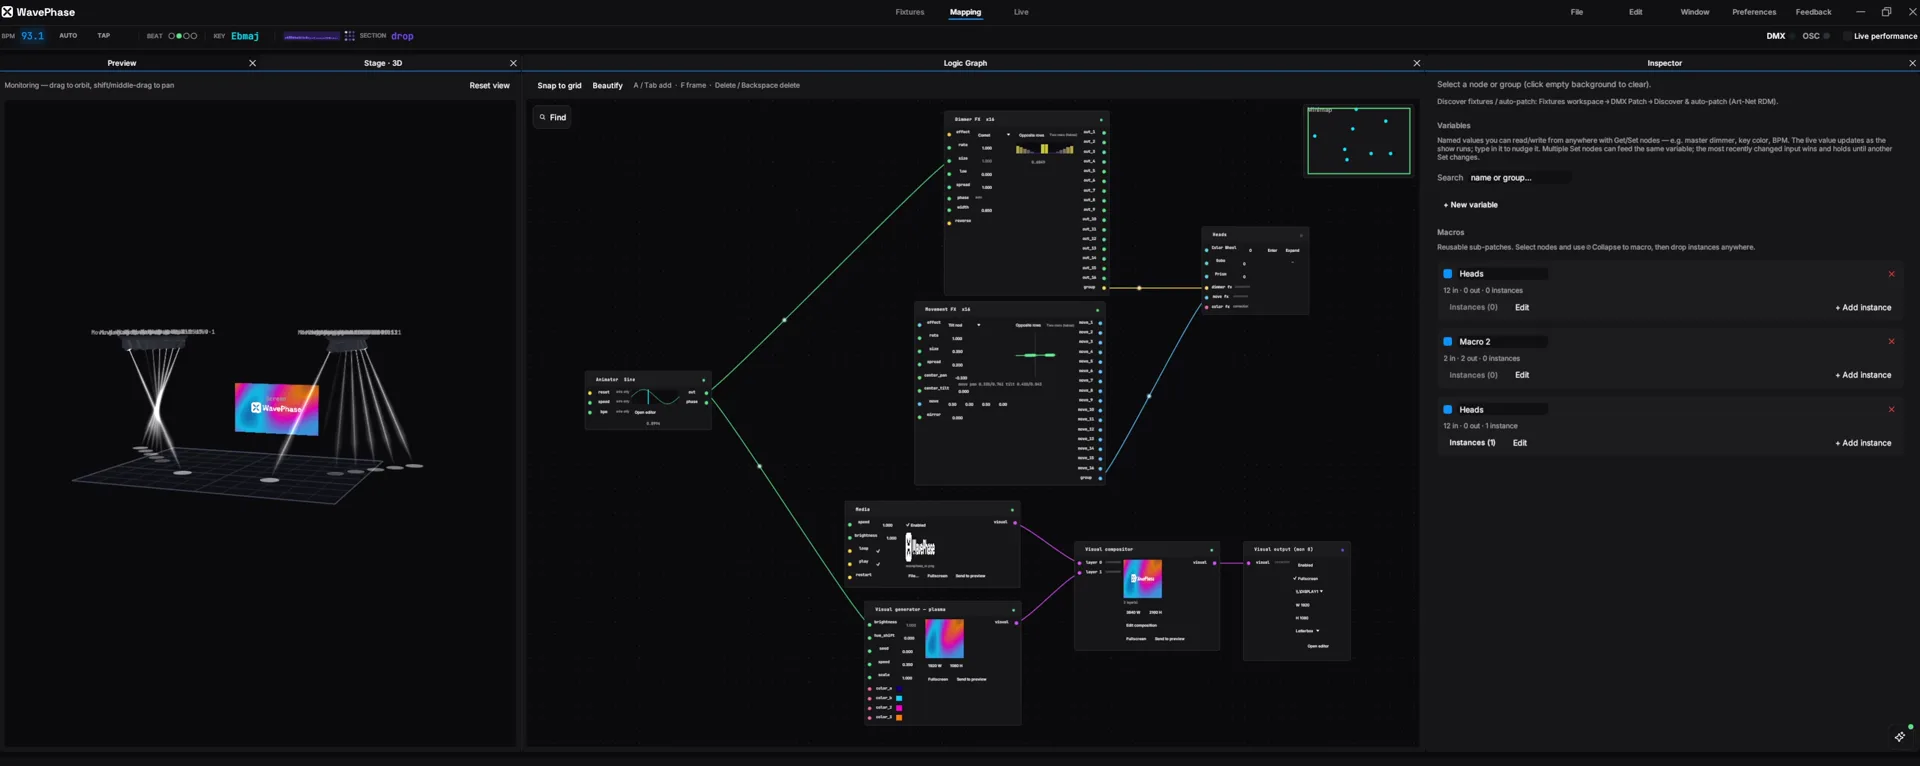
Task: Click the Dimmer FX group output port
Action: [x=1104, y=287]
